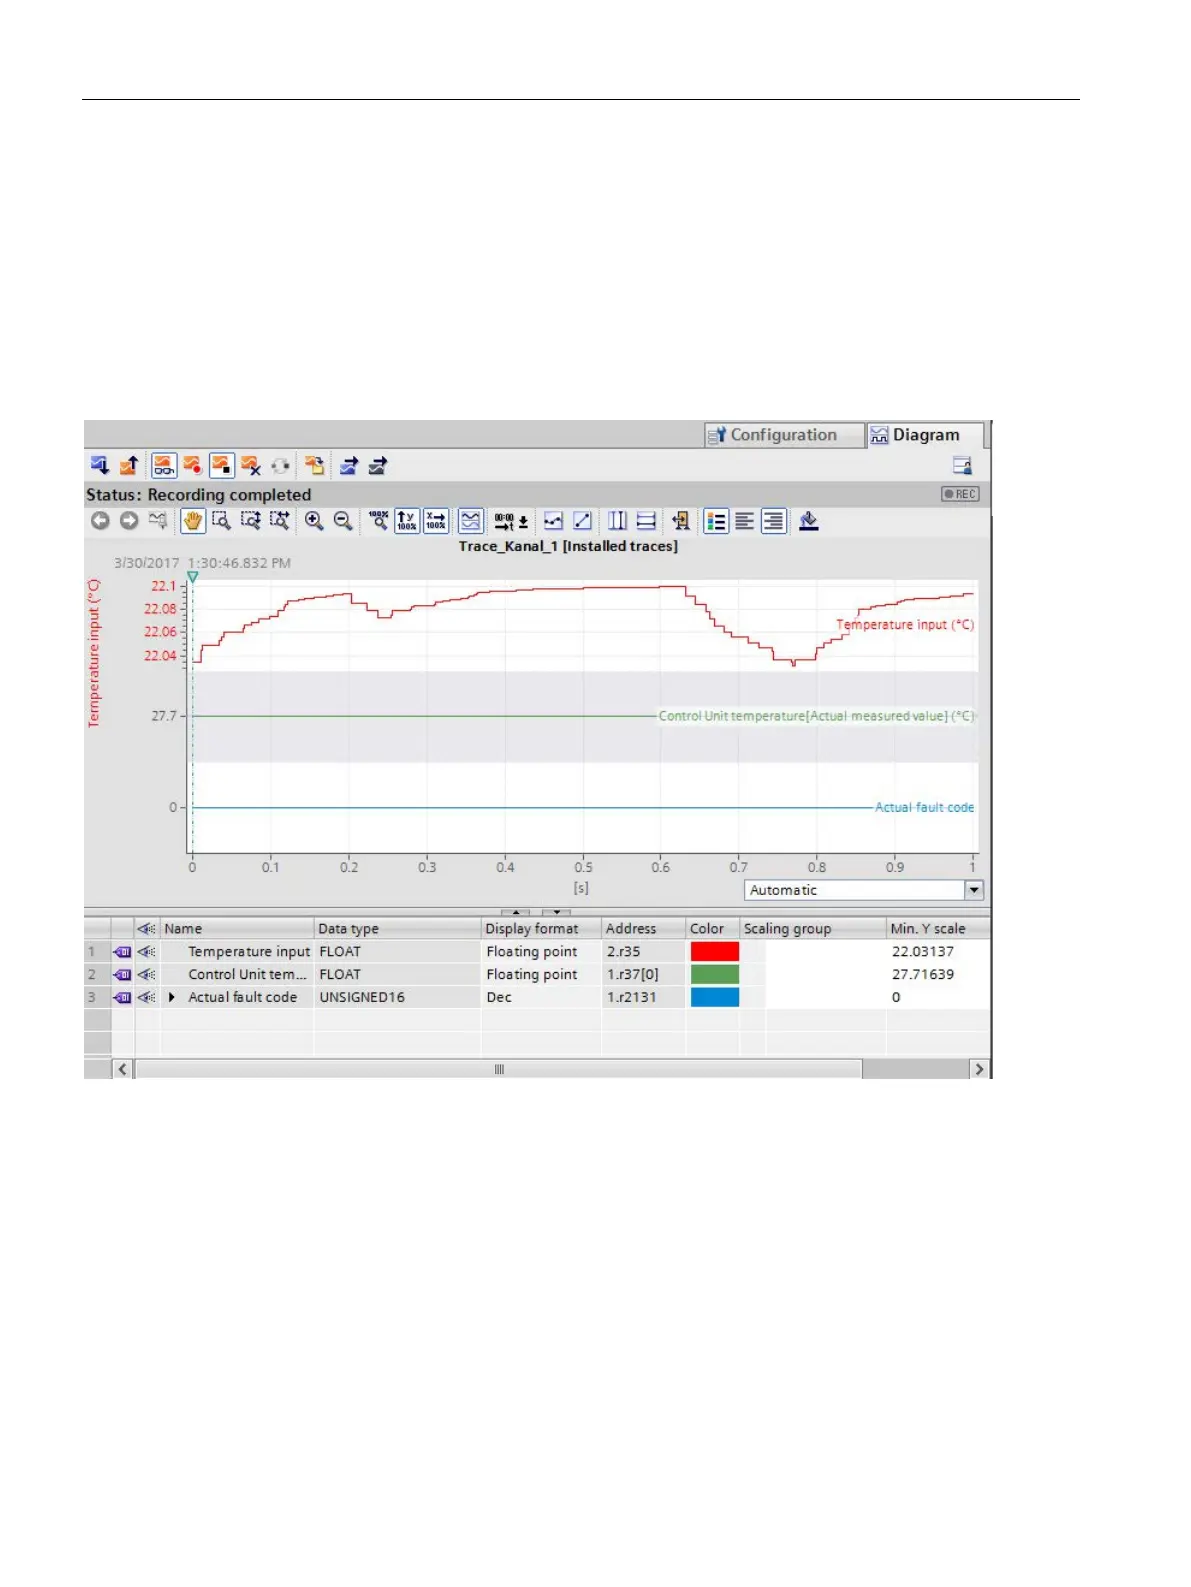The height and width of the screenshot is (1587, 1191).
Task: Click the zoom out magnifier
Action: (343, 521)
